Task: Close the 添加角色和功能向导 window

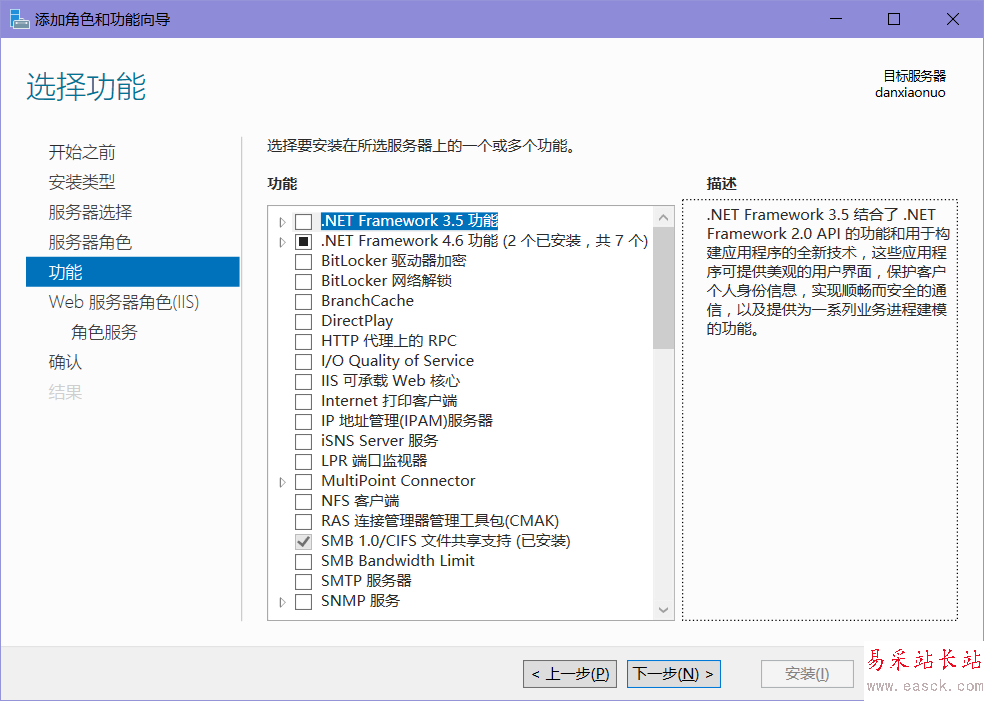Action: click(x=953, y=19)
